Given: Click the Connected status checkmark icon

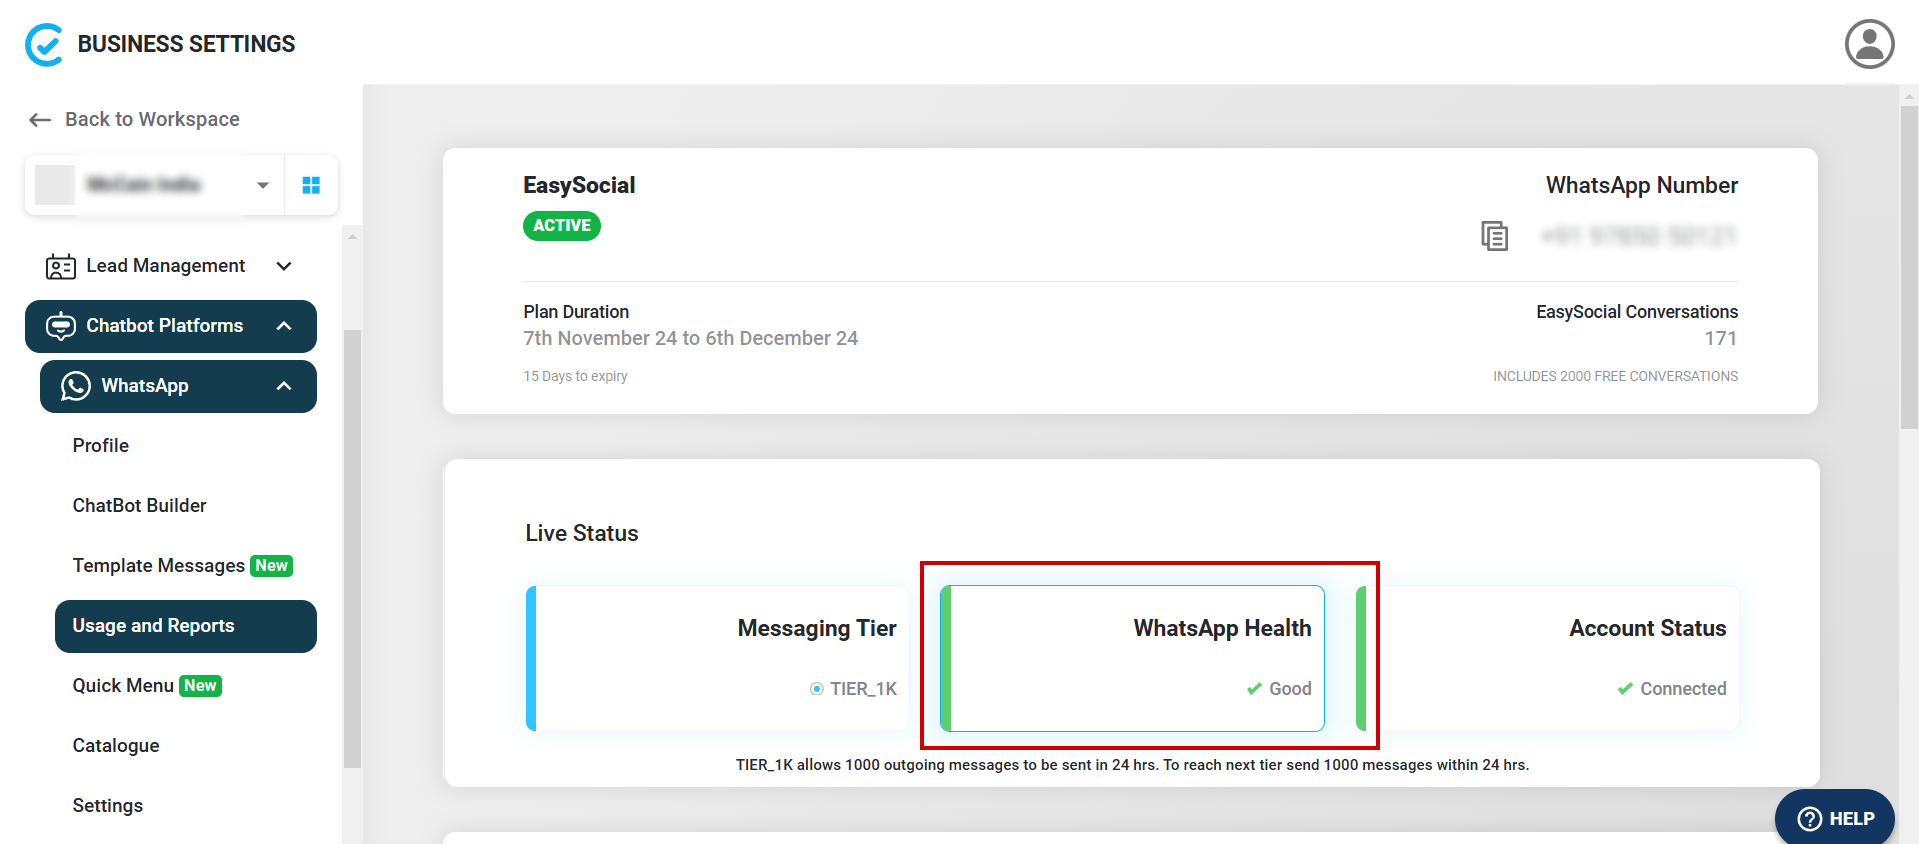Looking at the screenshot, I should [x=1625, y=689].
